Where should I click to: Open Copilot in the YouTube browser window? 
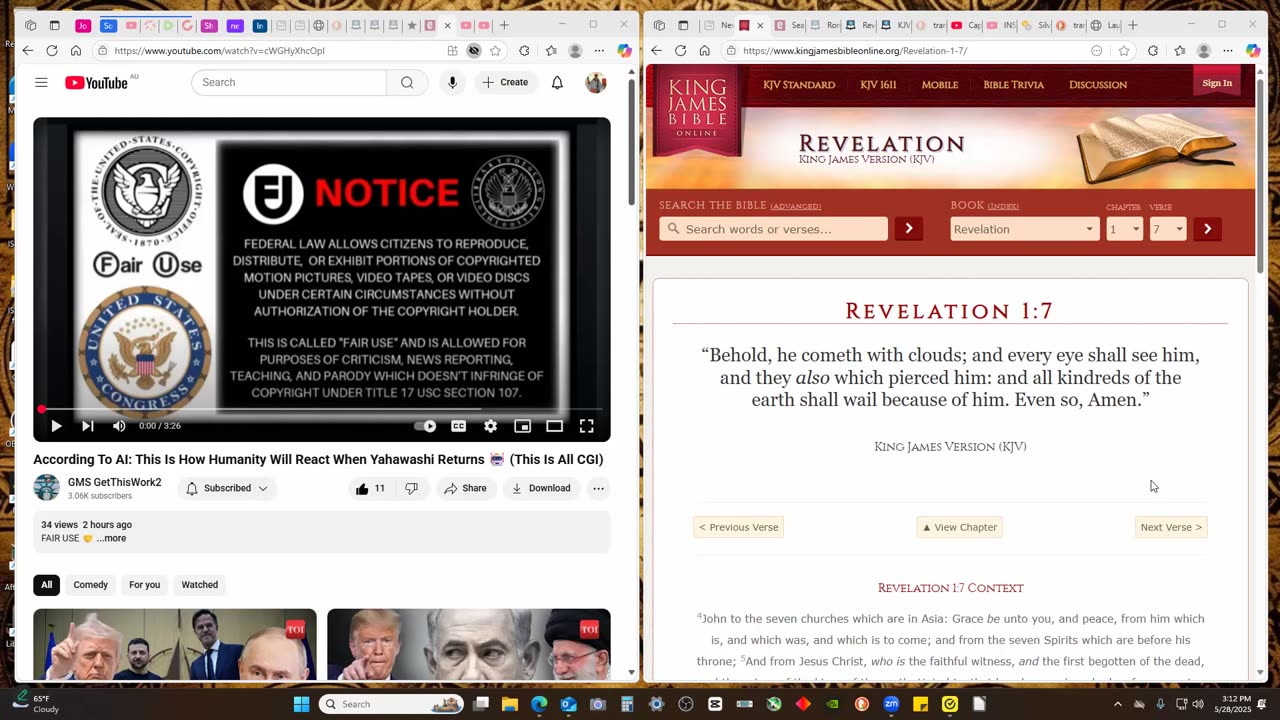click(x=624, y=50)
